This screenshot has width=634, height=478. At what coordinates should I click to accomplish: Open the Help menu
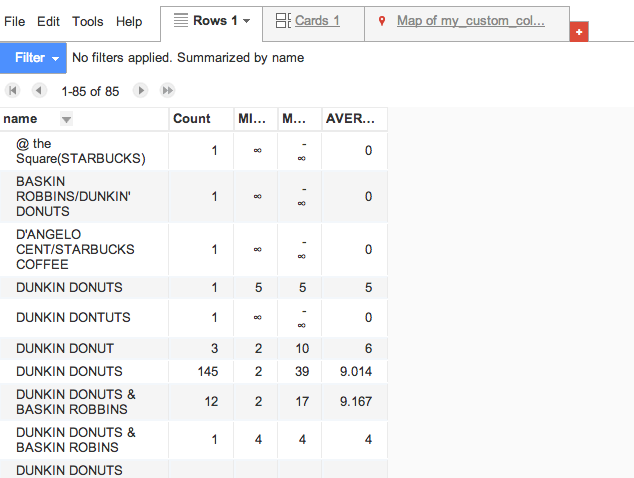point(129,21)
